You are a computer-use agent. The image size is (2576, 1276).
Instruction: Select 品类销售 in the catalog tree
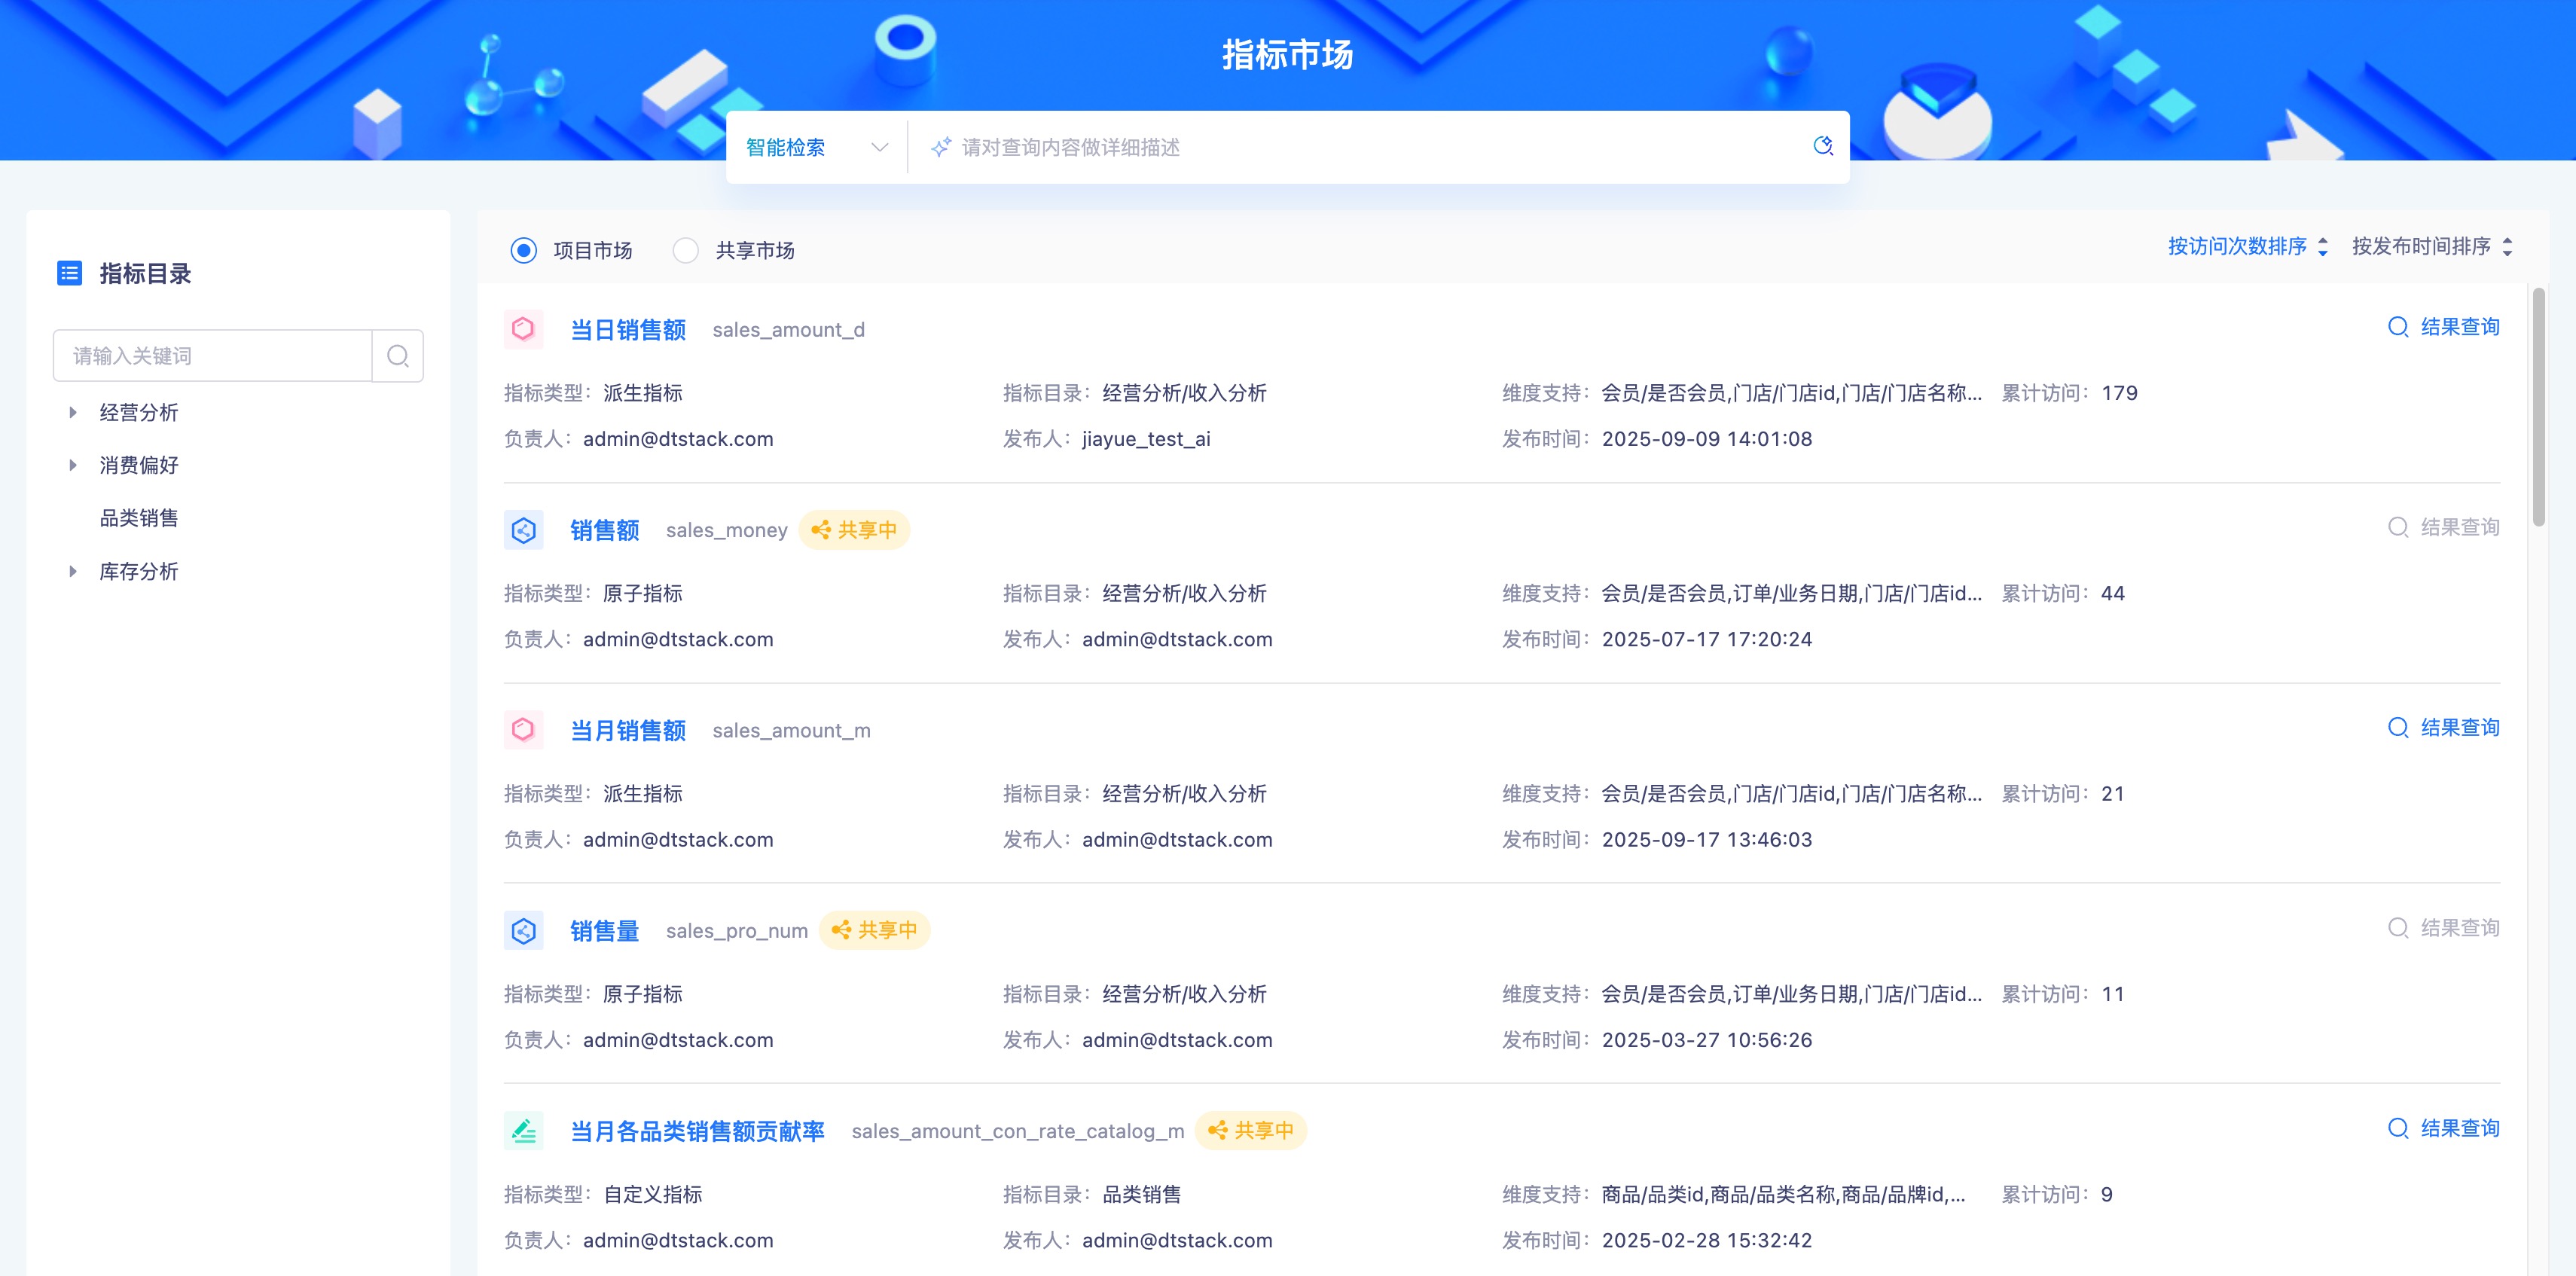click(x=139, y=518)
